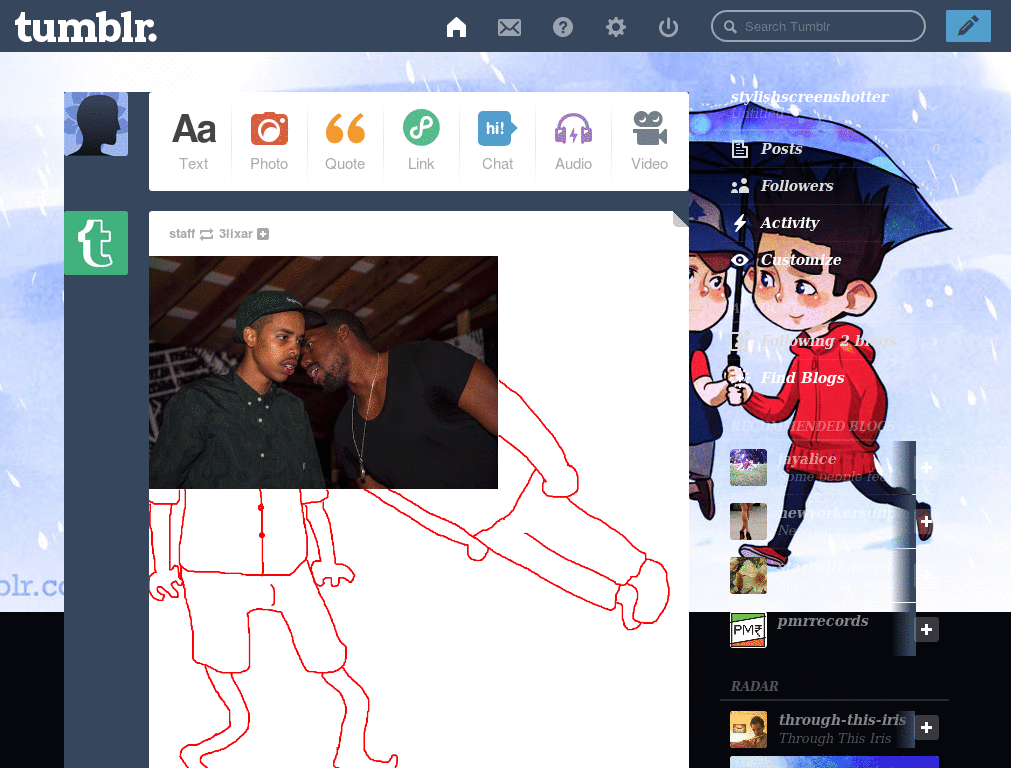Click the blue compose pencil button
Screen dimensions: 1024x768
(968, 26)
